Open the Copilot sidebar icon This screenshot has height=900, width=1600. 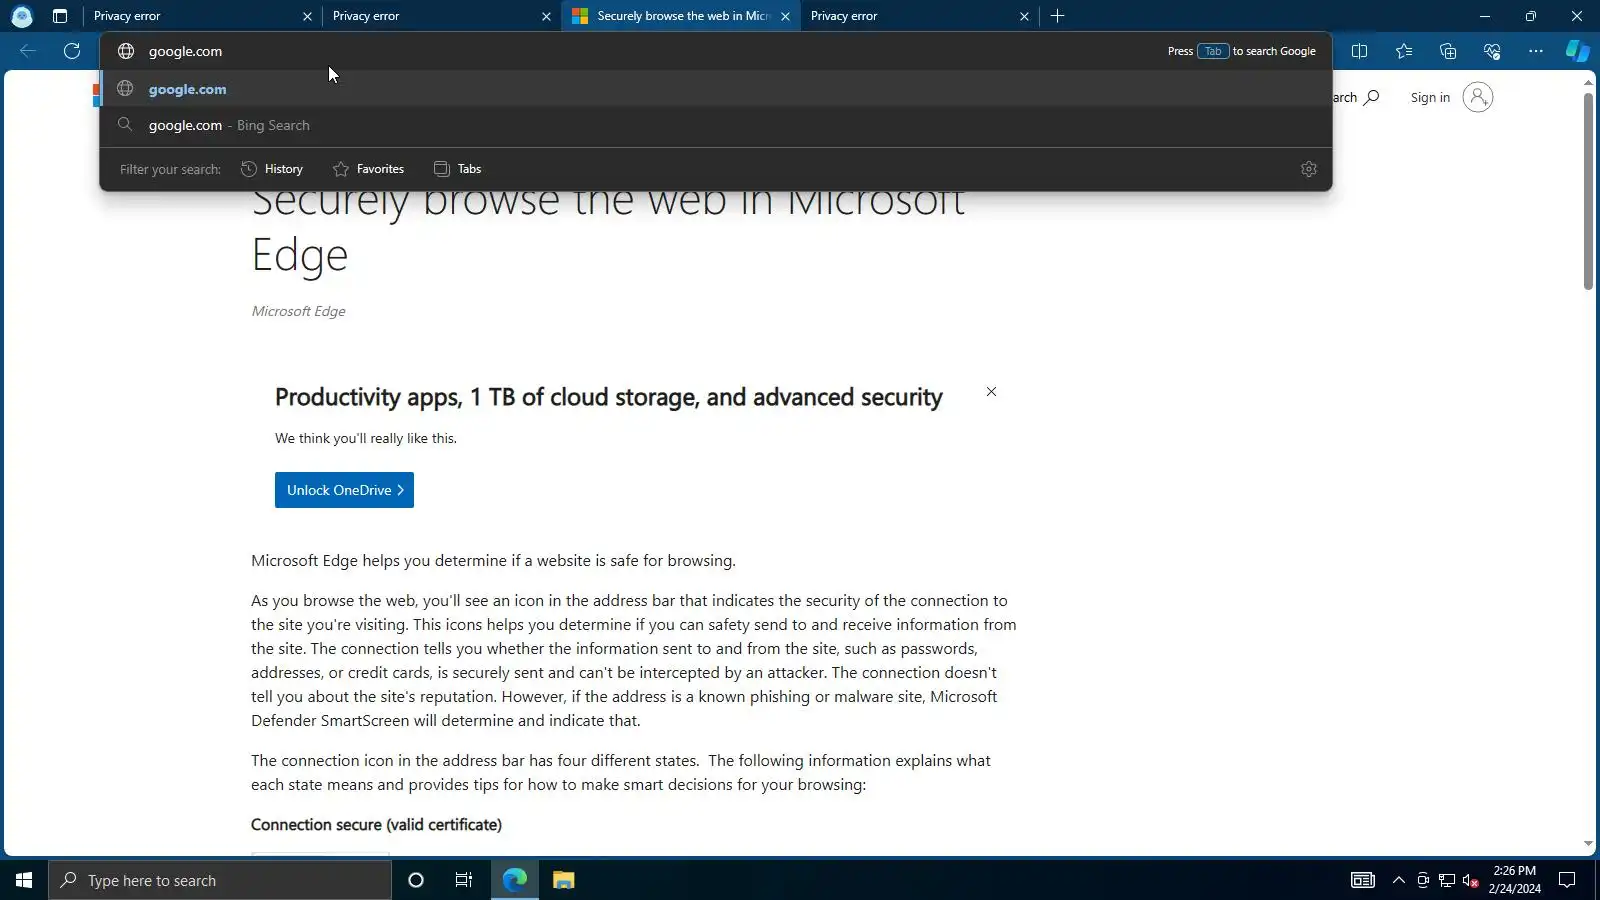tap(1577, 51)
